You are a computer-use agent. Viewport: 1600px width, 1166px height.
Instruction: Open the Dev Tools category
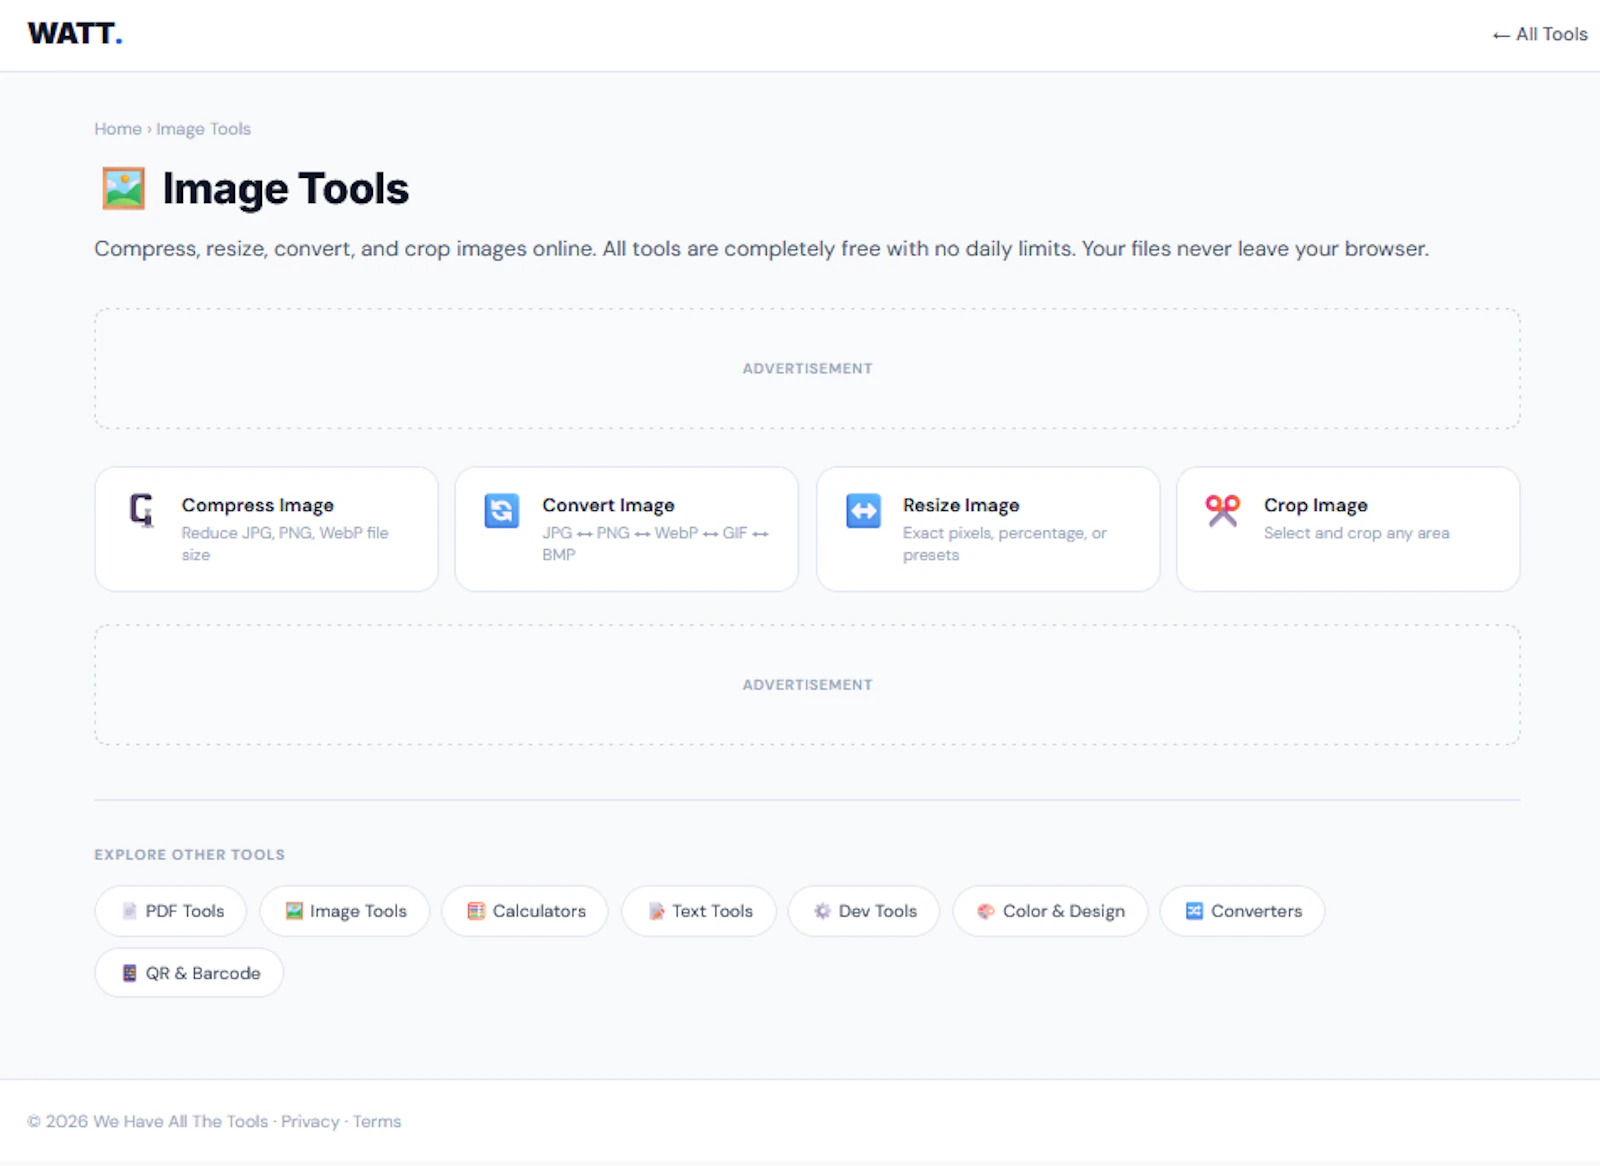[x=864, y=911]
